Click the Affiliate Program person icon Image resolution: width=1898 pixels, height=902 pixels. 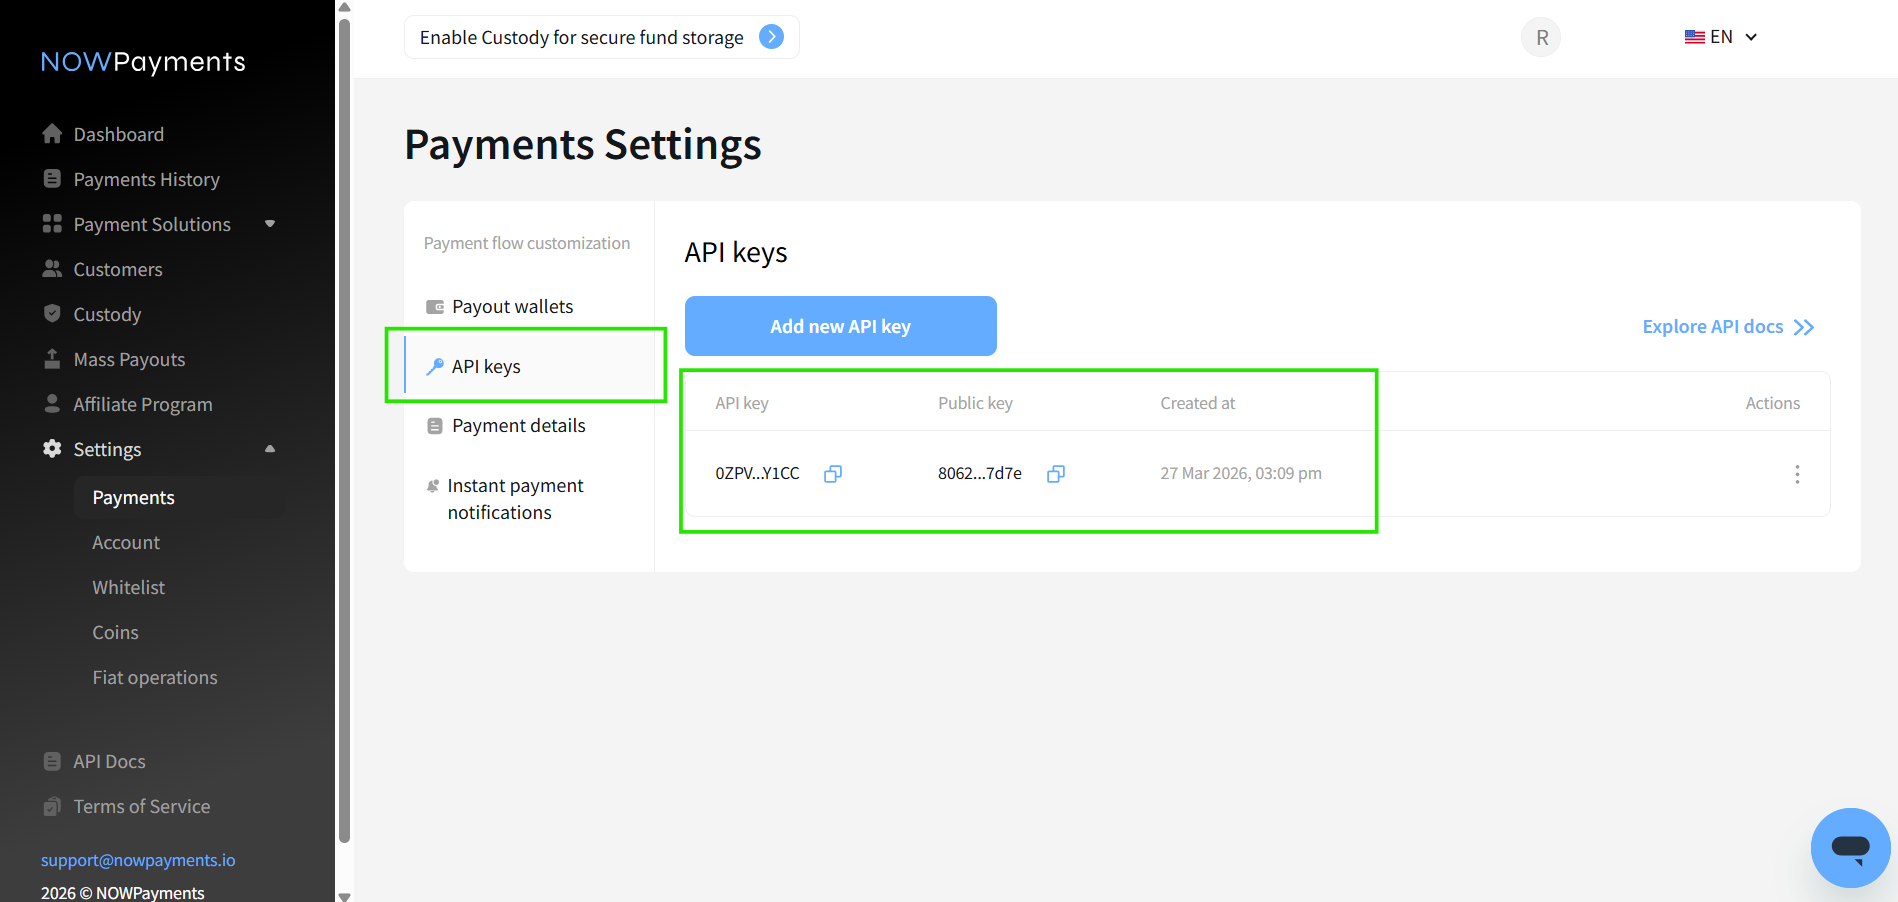[x=52, y=403]
